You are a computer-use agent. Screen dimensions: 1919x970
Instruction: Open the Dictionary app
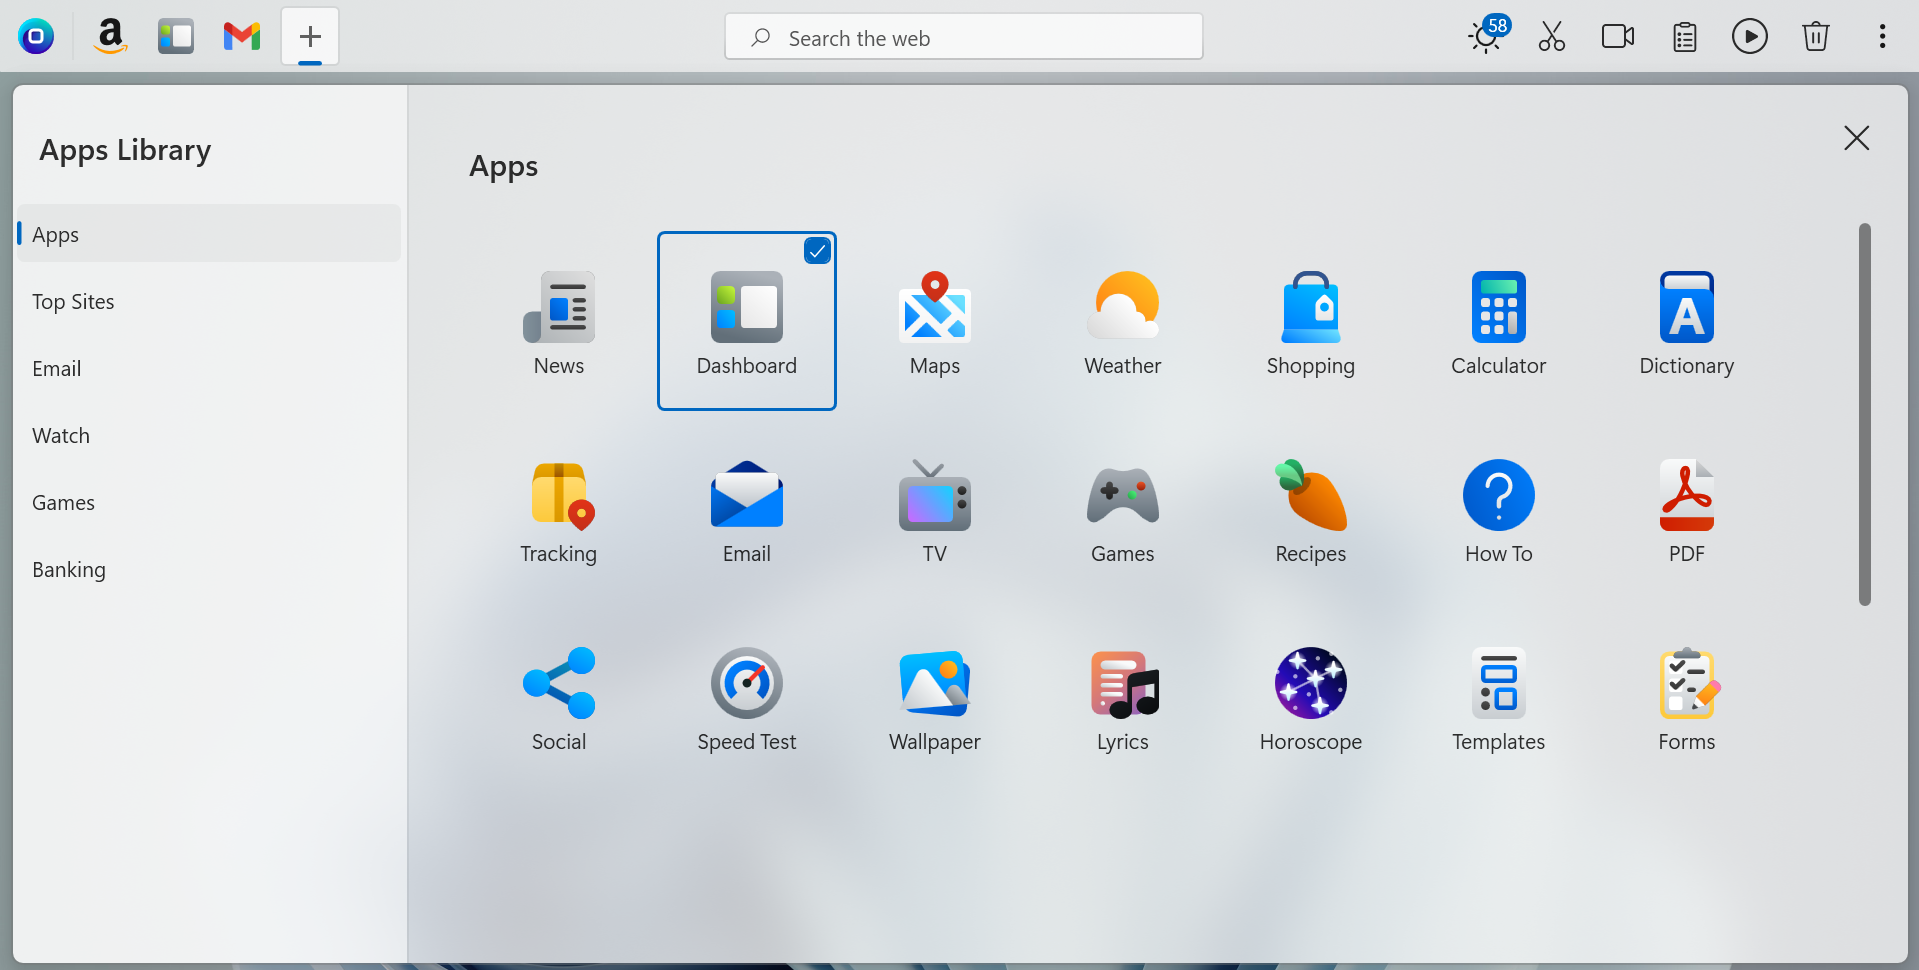pyautogui.click(x=1685, y=320)
